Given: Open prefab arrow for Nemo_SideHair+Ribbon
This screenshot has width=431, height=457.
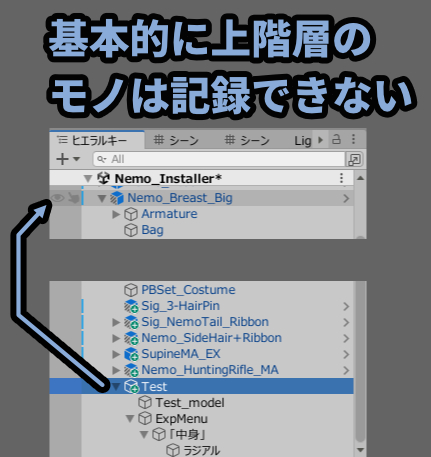Looking at the screenshot, I should tap(346, 338).
